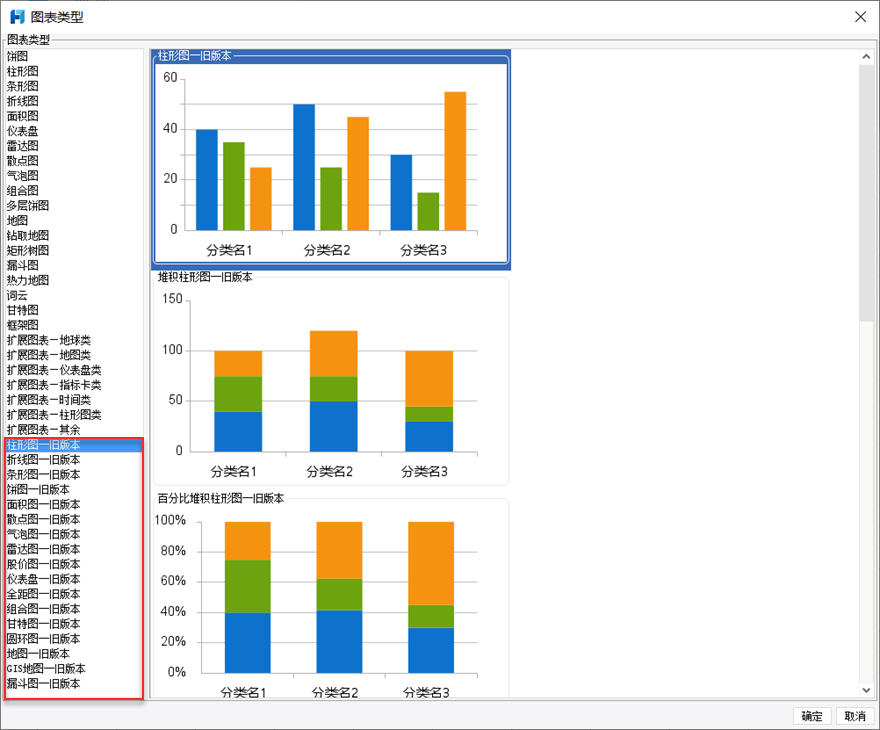
Task: Choose 扩展图表－柱形图类 entry
Action: pos(54,415)
